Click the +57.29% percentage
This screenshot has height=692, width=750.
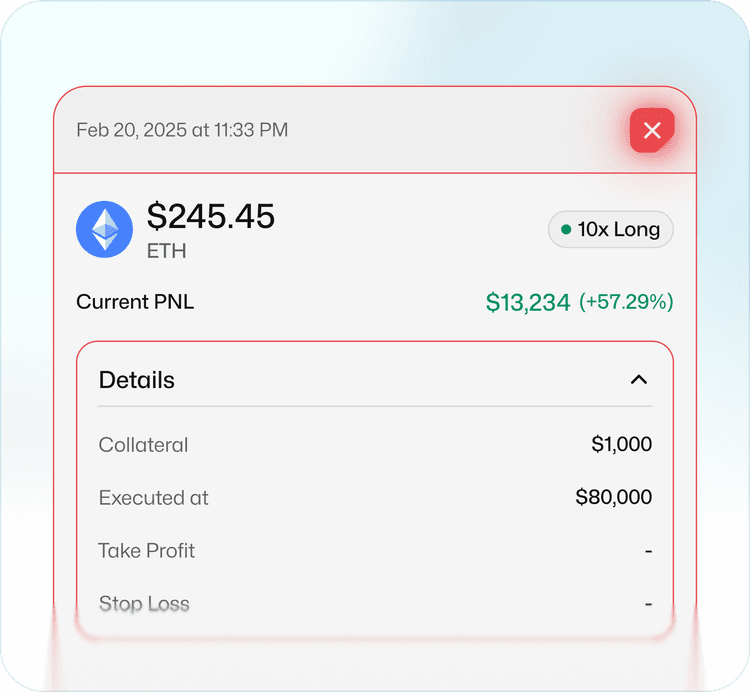click(x=626, y=302)
